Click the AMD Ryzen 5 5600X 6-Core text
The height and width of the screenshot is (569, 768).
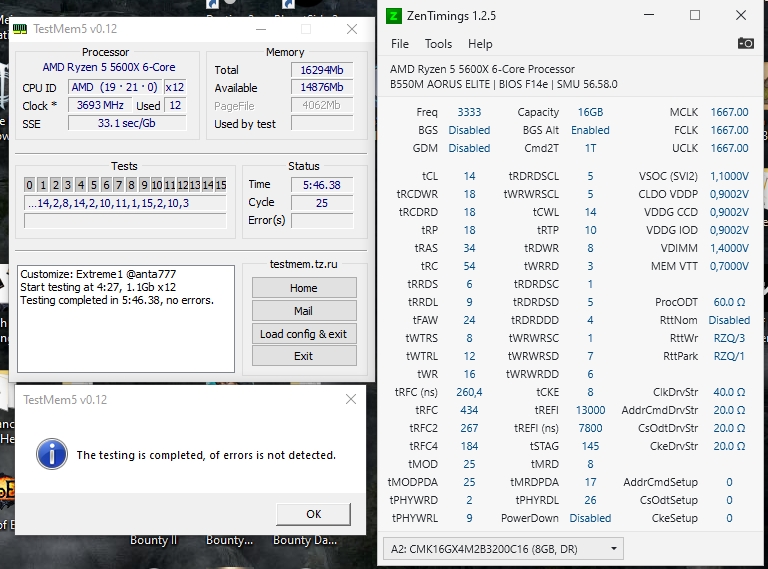pyautogui.click(x=109, y=67)
